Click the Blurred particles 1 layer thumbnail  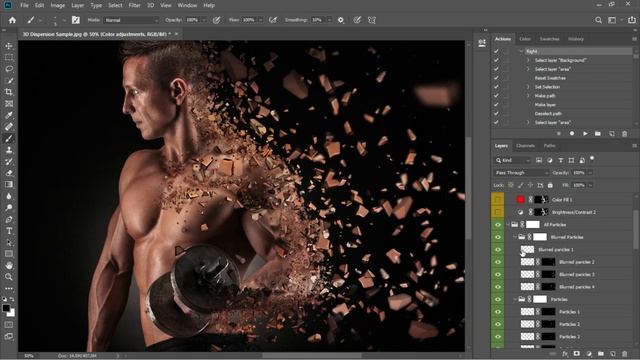527,249
